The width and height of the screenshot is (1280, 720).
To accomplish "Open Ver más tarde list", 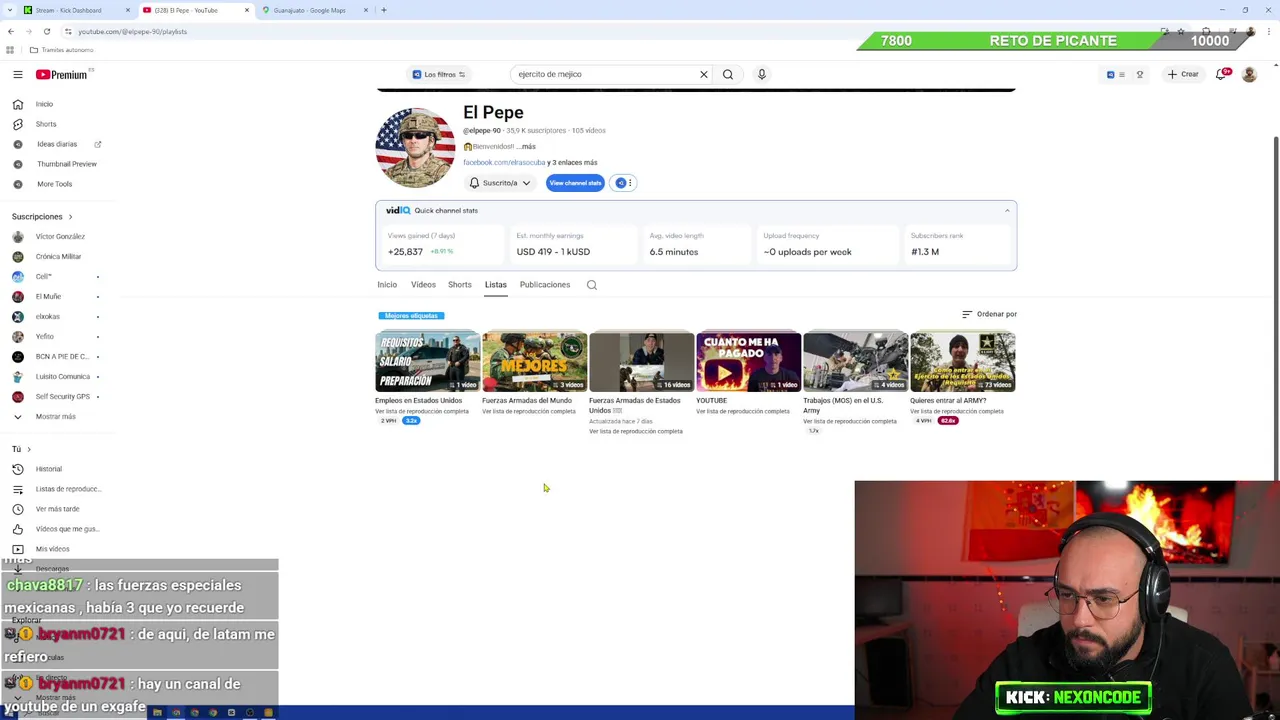I will tap(57, 509).
